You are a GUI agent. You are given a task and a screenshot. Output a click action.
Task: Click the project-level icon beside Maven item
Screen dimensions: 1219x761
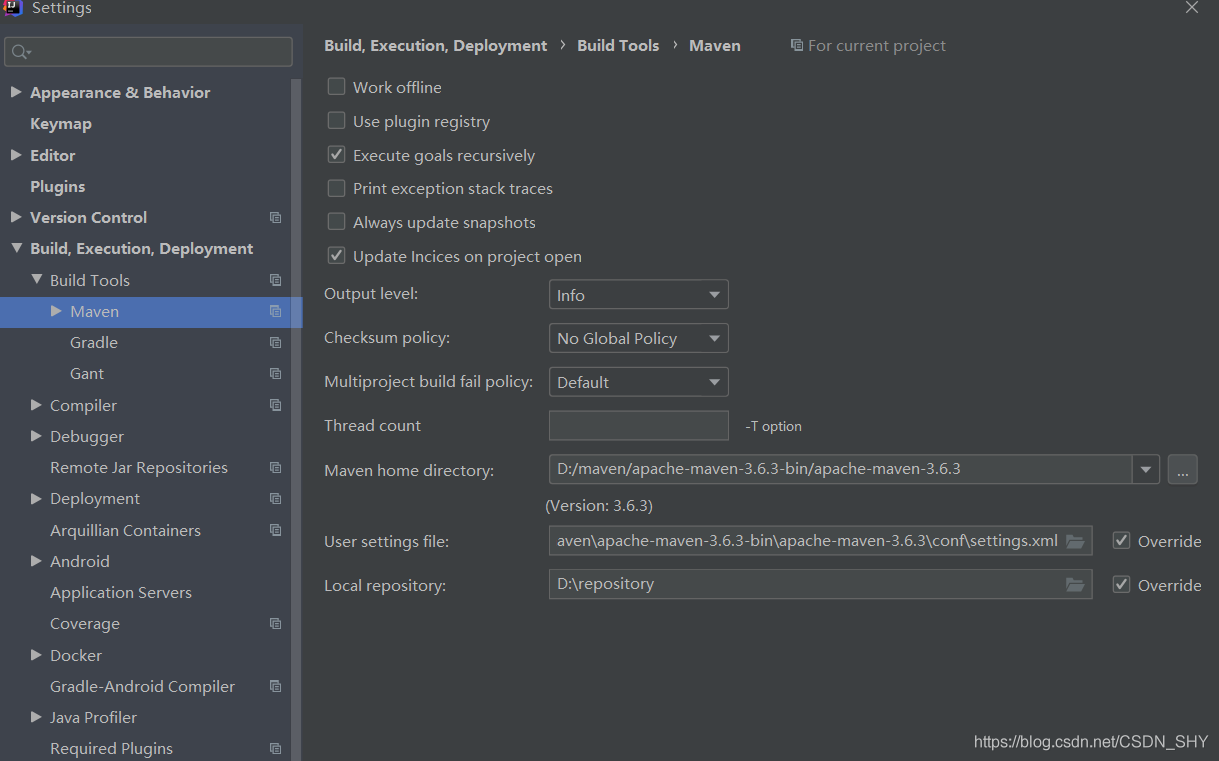pos(276,312)
